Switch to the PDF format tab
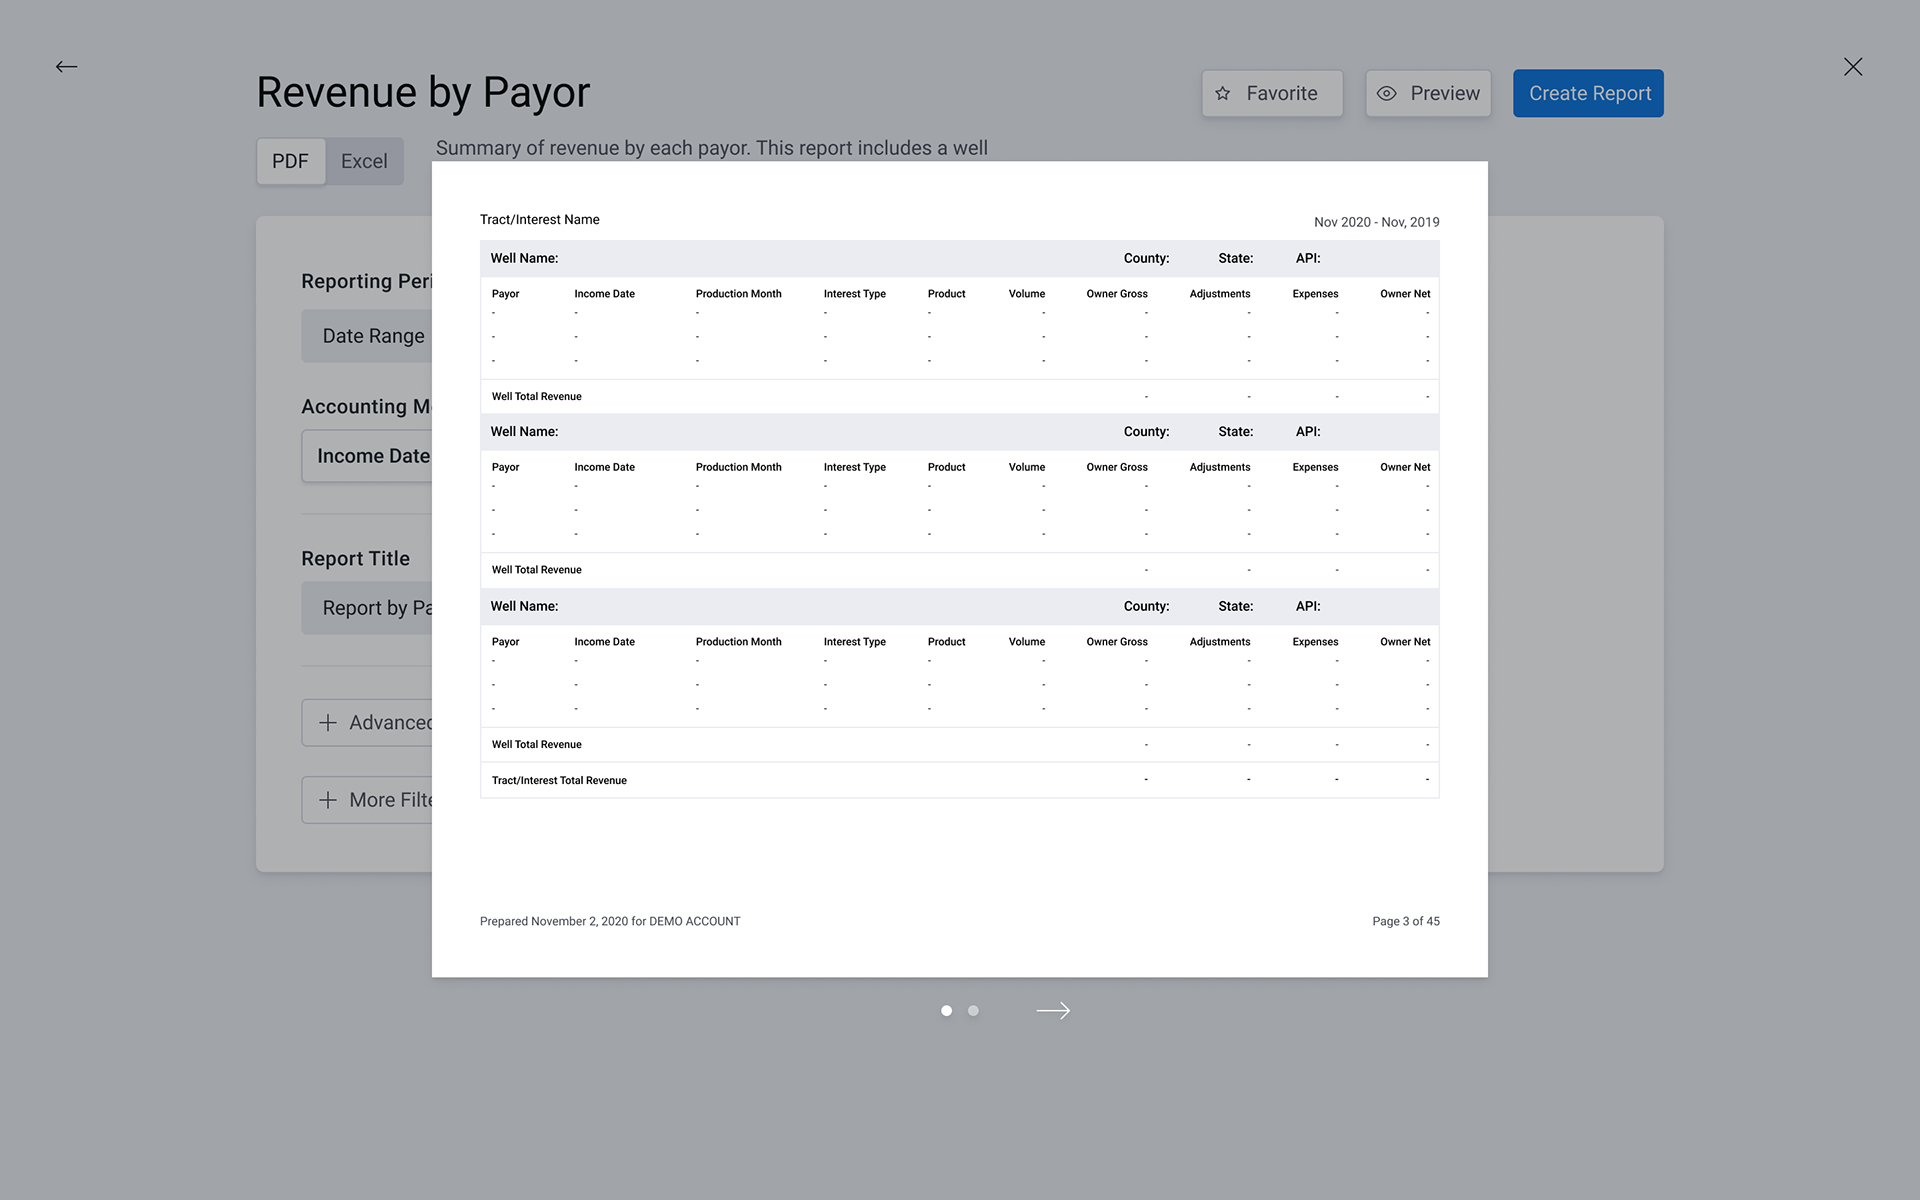The width and height of the screenshot is (1920, 1200). pos(290,161)
